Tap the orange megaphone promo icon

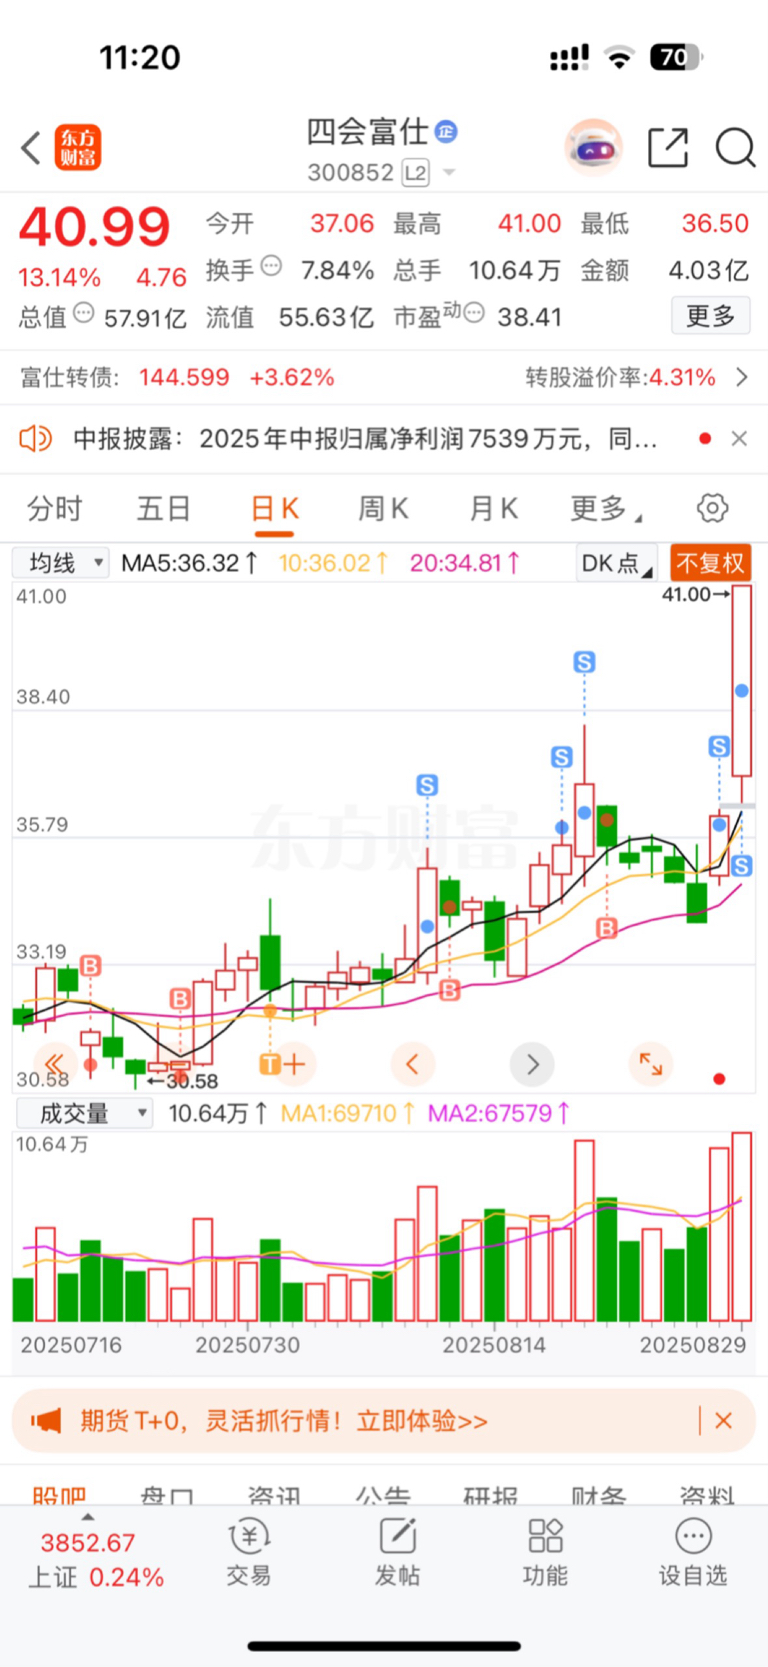[x=46, y=1421]
